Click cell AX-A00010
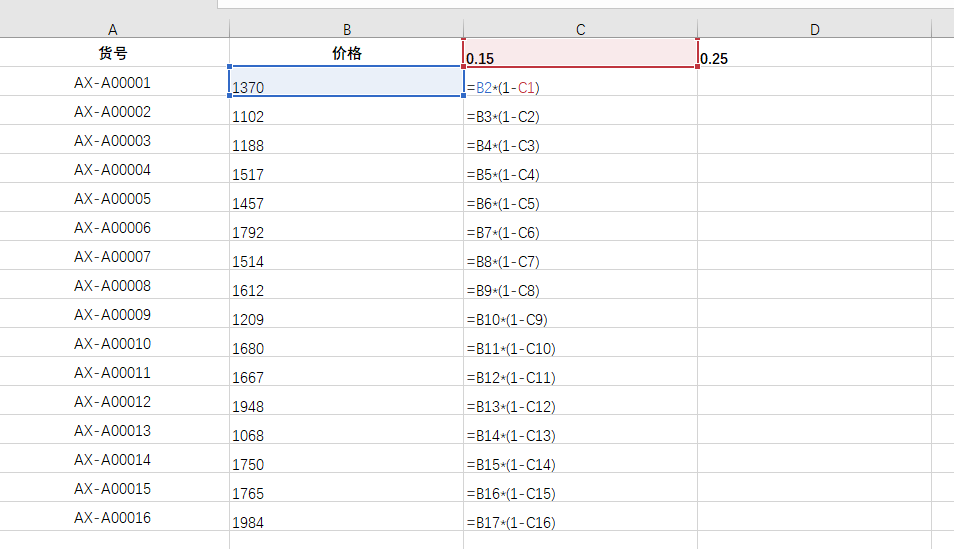Viewport: 954px width, 549px height. click(x=113, y=343)
